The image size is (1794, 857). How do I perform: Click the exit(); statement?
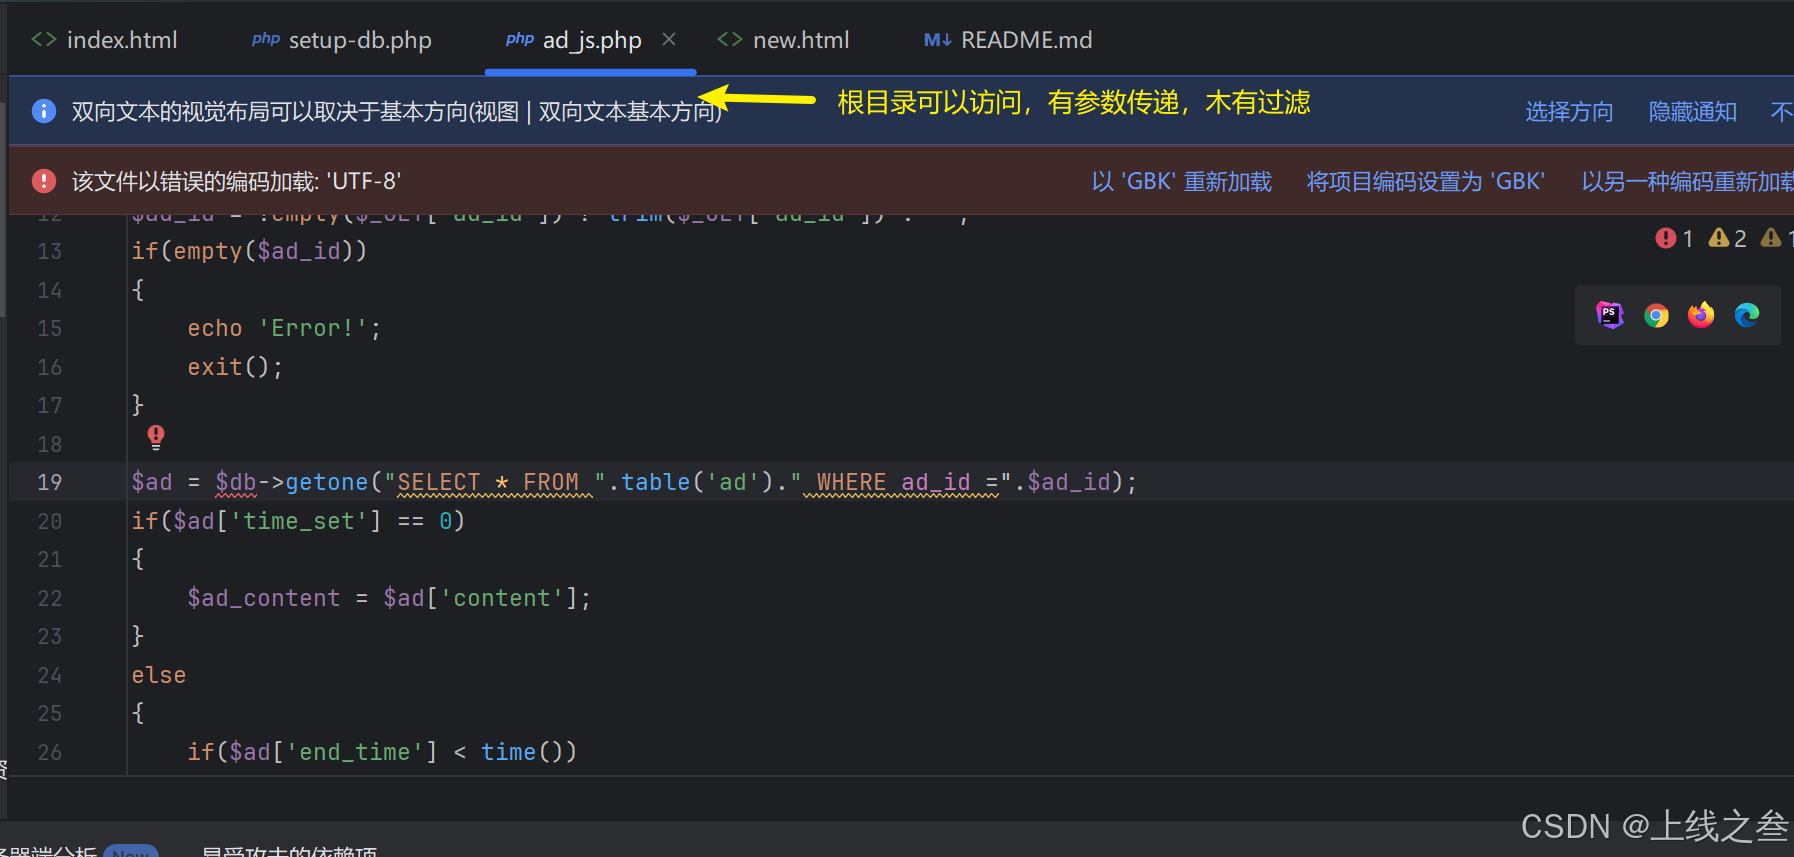point(236,367)
